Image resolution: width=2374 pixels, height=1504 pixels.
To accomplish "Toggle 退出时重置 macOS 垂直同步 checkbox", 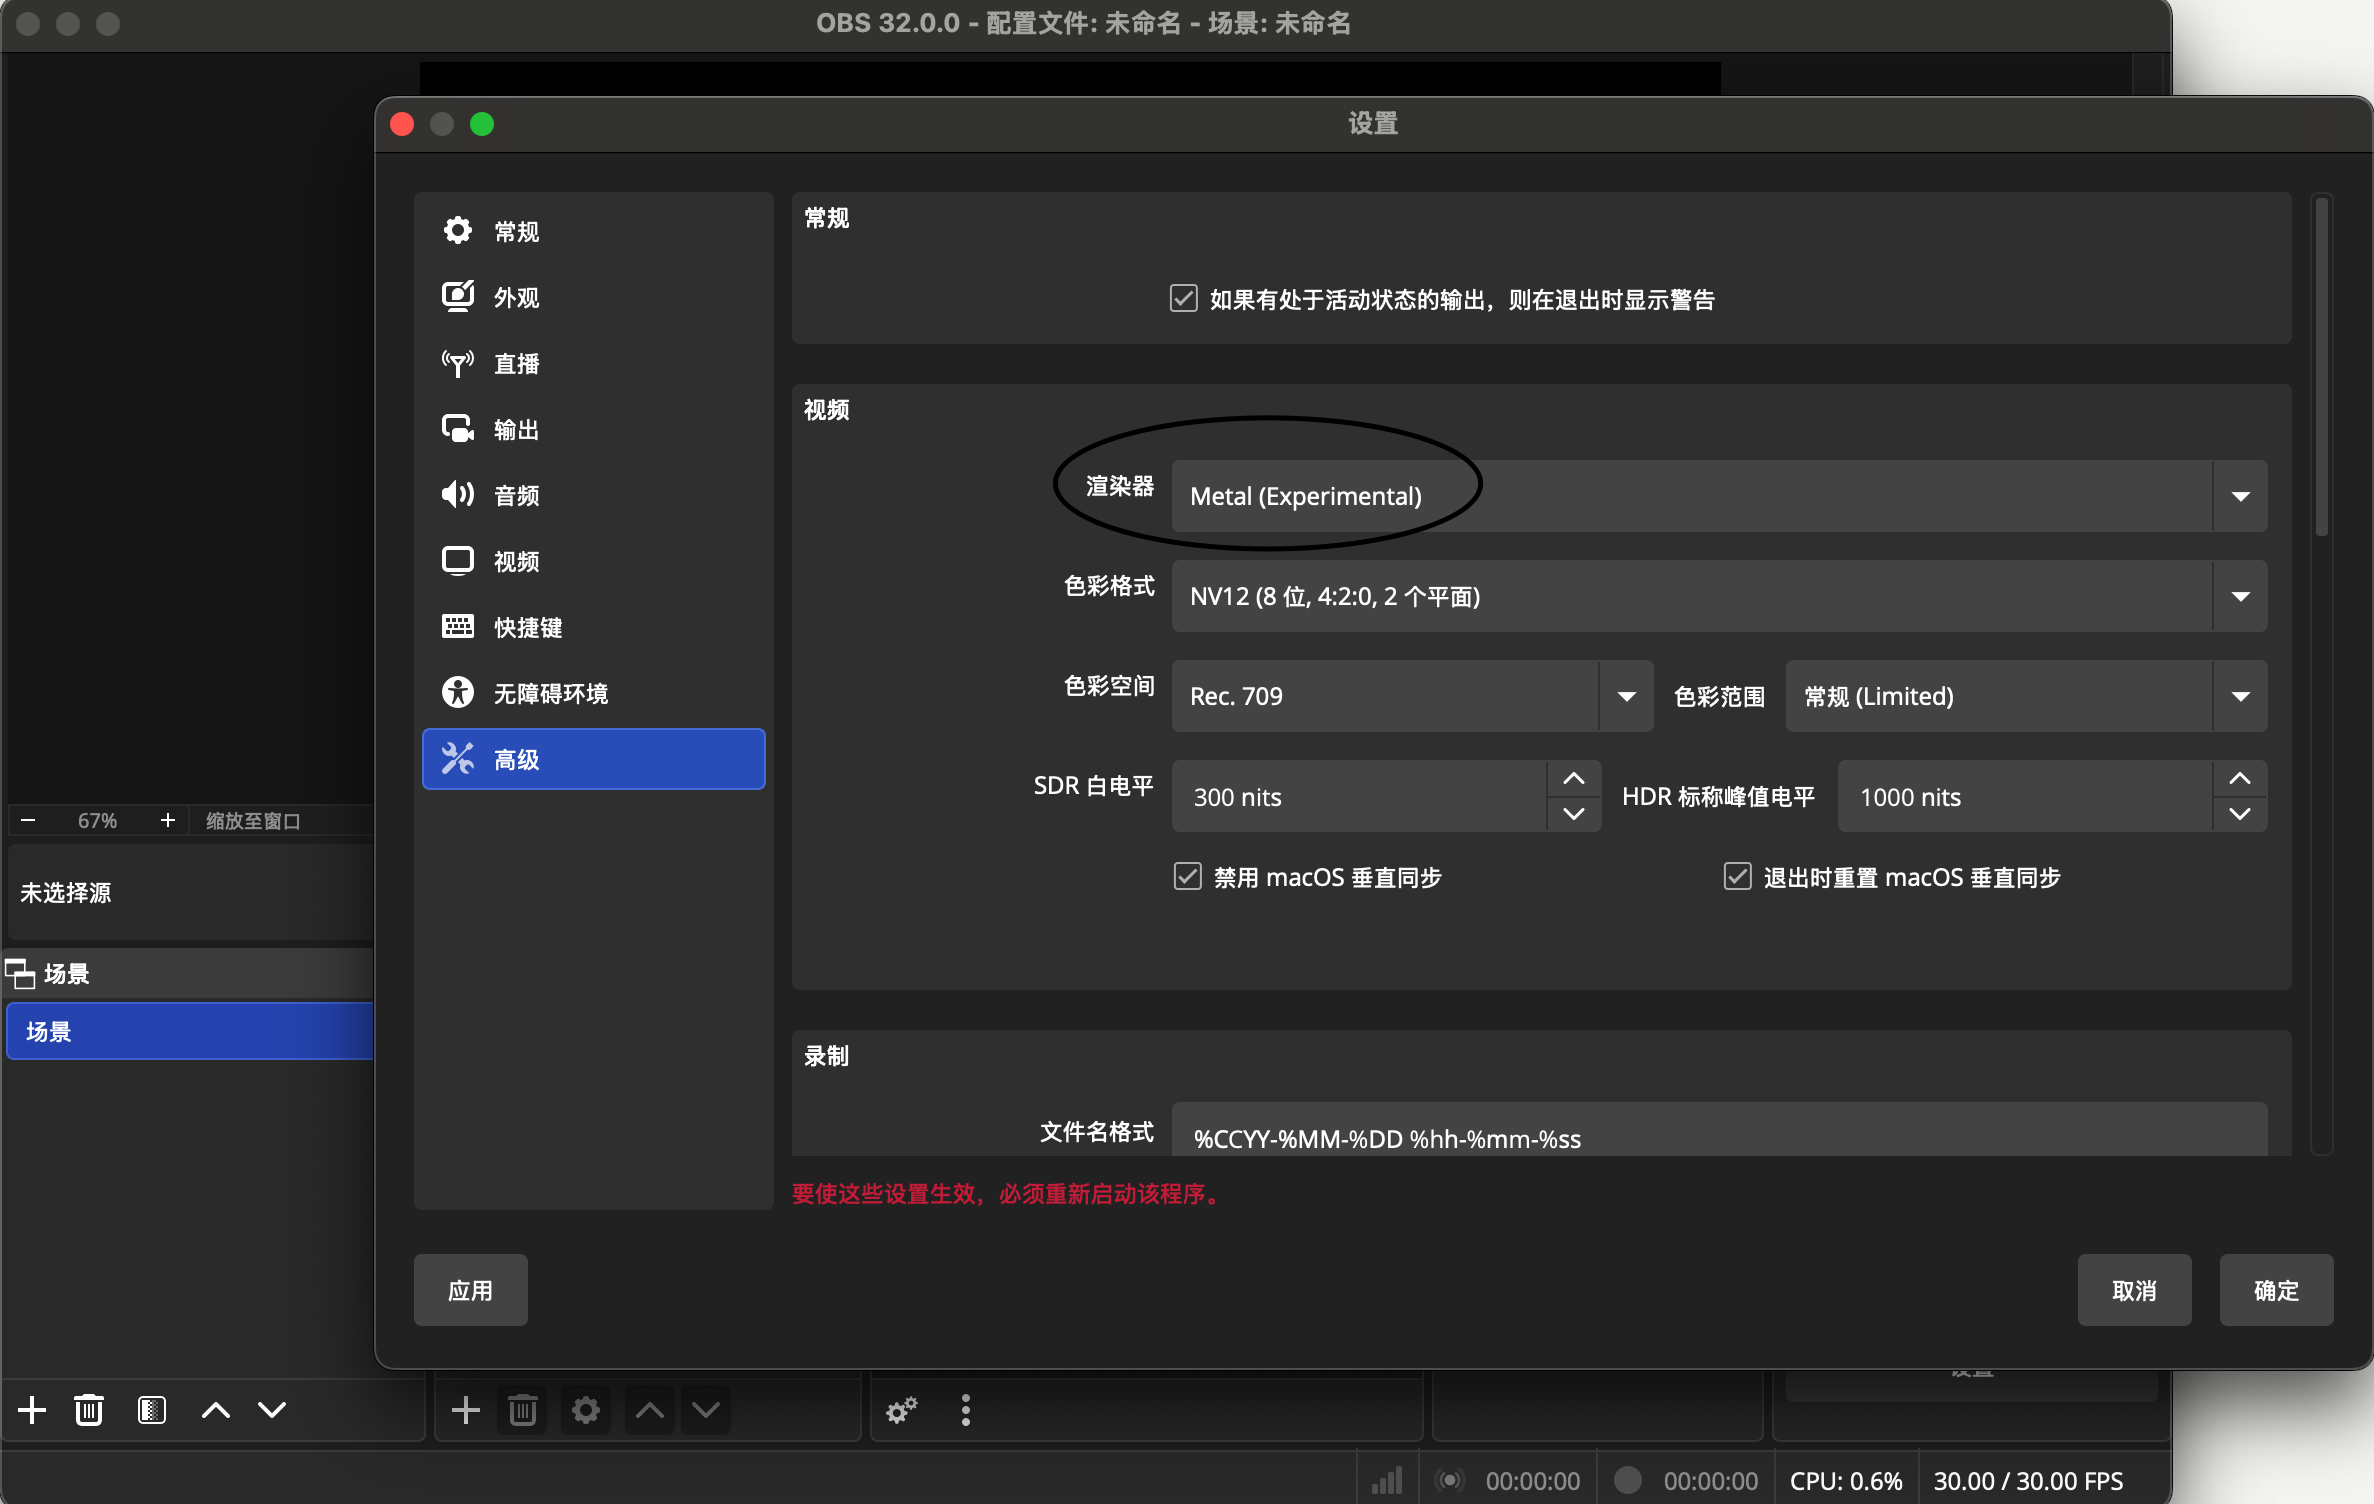I will [x=1737, y=877].
